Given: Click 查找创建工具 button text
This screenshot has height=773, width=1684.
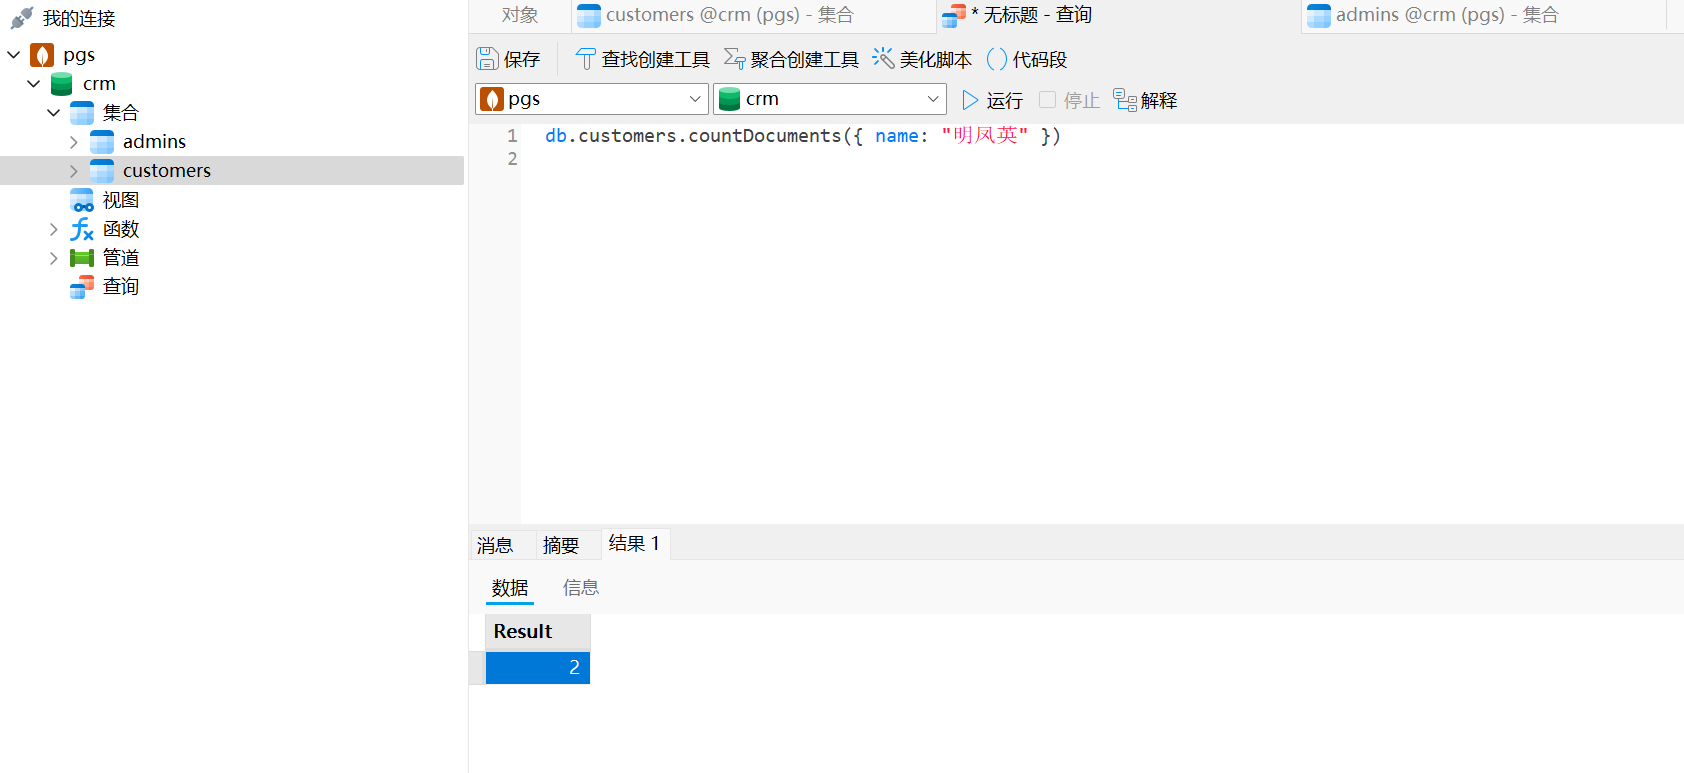Looking at the screenshot, I should (x=656, y=60).
